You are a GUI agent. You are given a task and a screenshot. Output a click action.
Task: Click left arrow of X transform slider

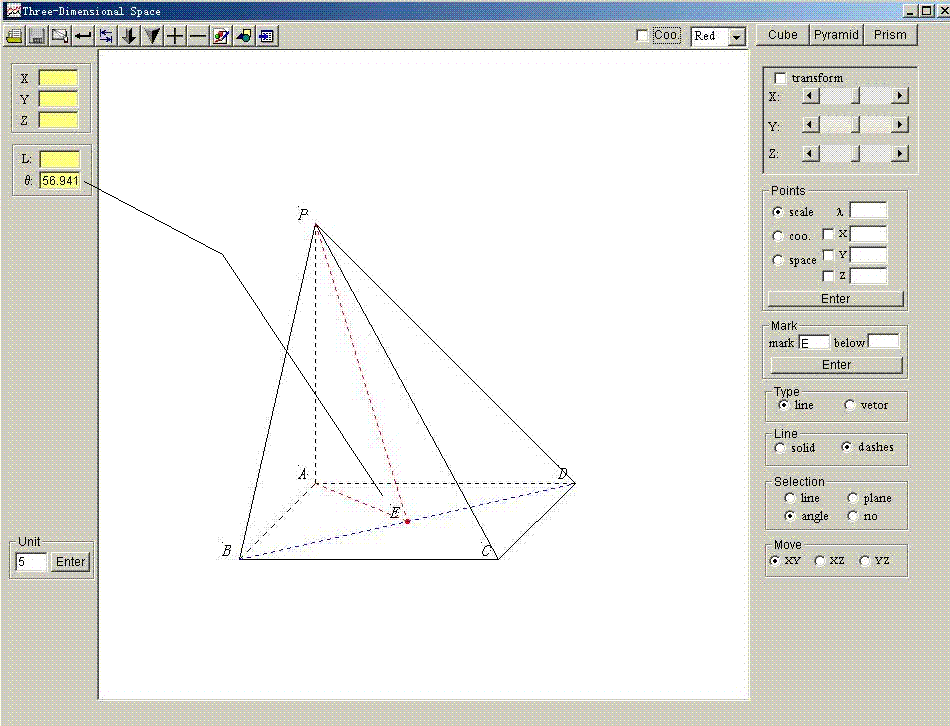[x=811, y=96]
